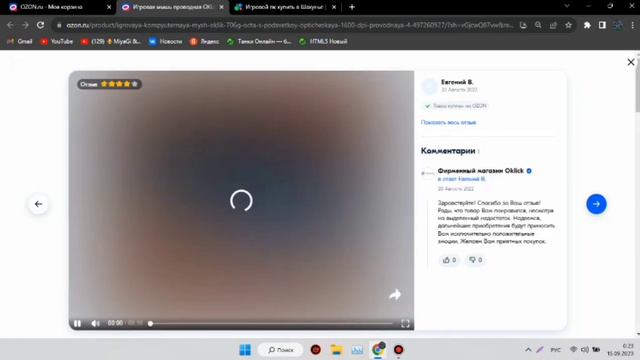This screenshot has height=360, width=640.
Task: Open the video in fullscreen mode
Action: [405, 324]
